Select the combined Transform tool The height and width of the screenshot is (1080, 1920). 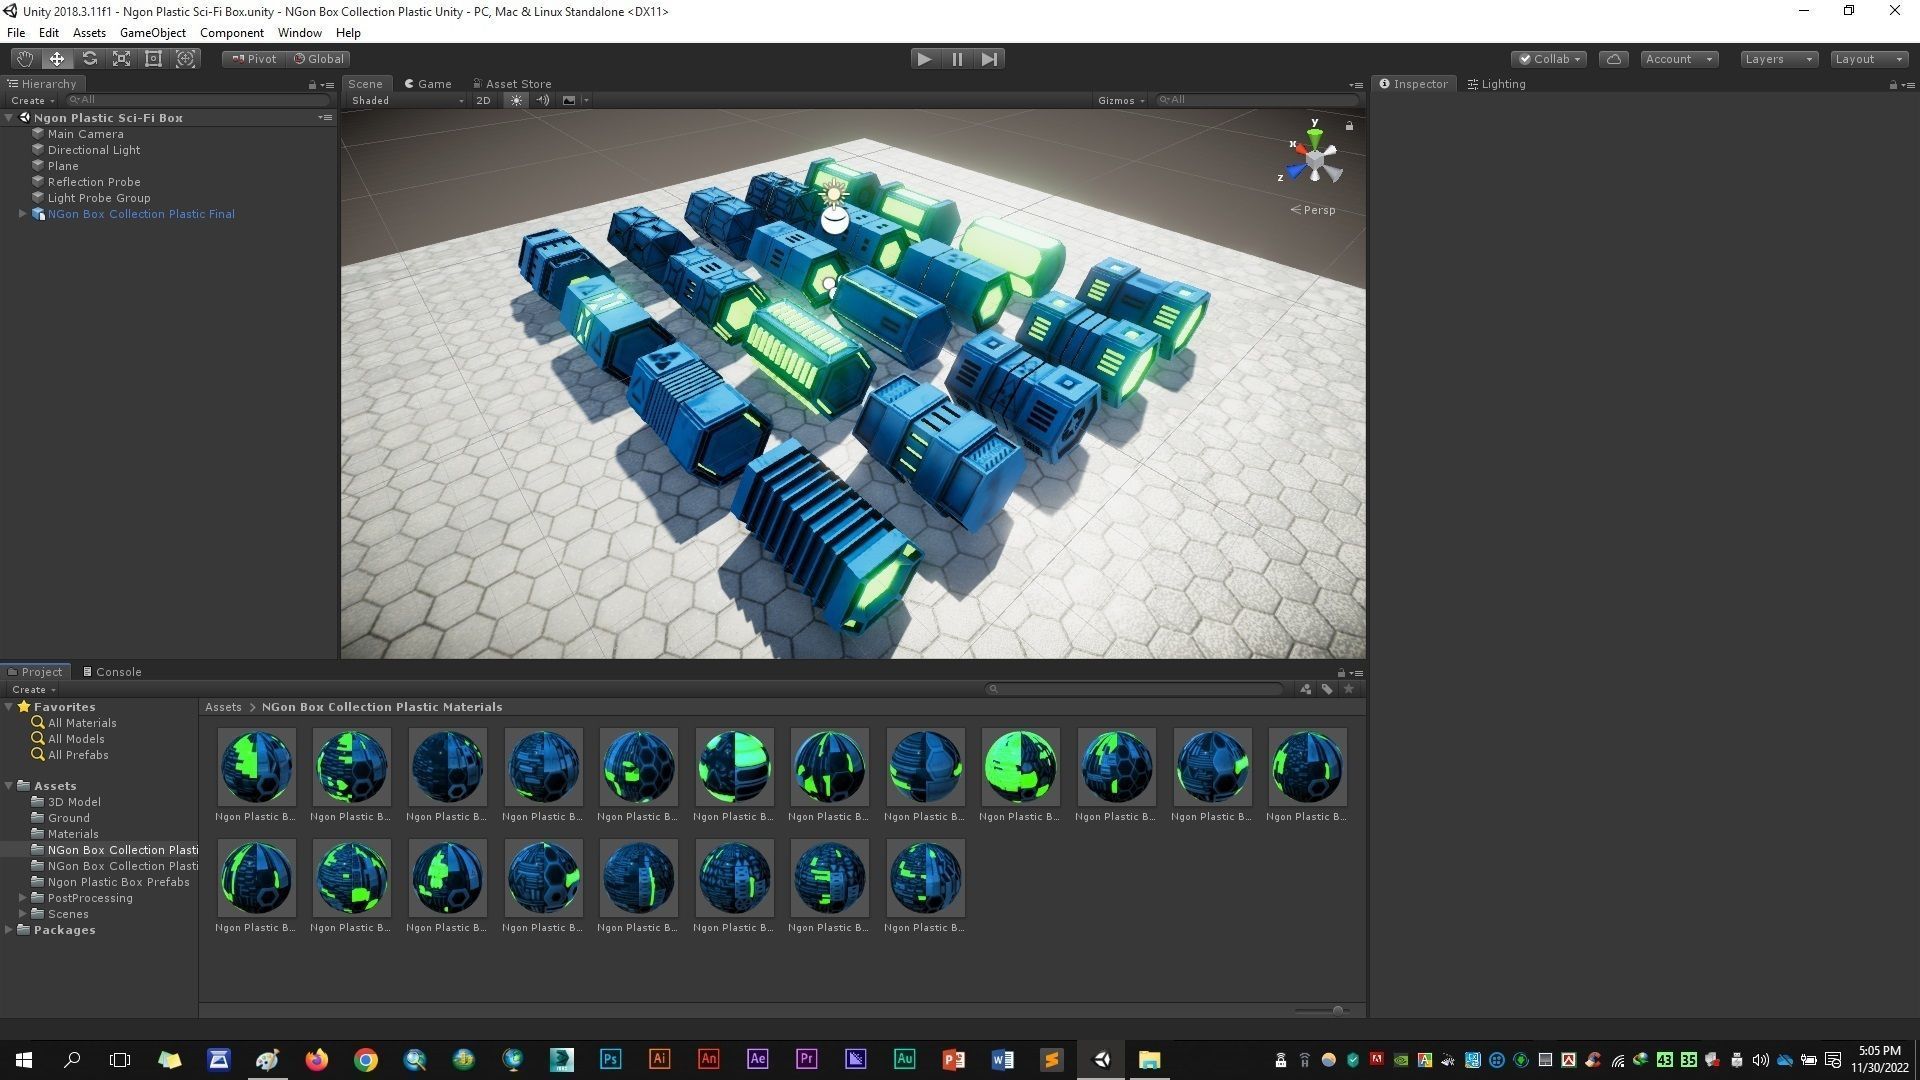pyautogui.click(x=185, y=59)
